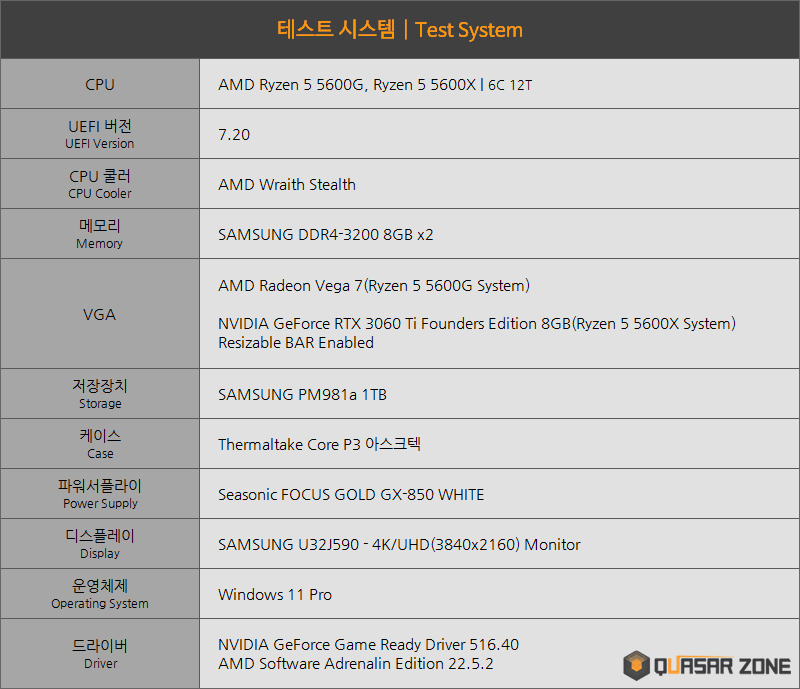Select the Power Supply label cell
This screenshot has width=800, height=689.
(x=100, y=494)
